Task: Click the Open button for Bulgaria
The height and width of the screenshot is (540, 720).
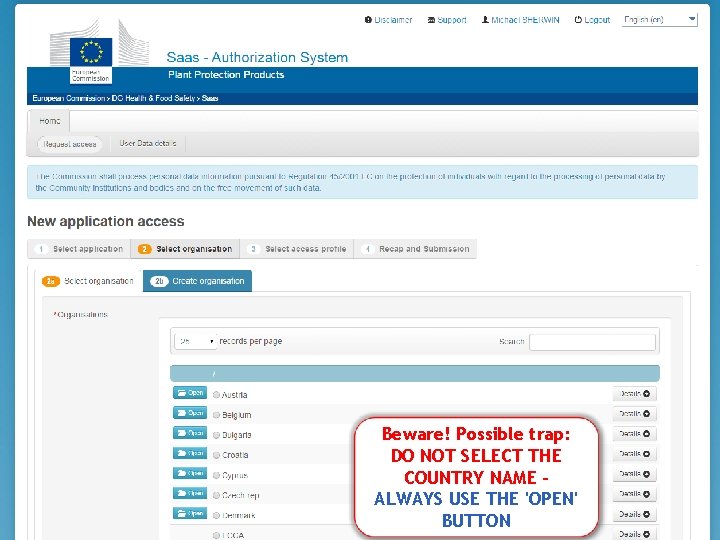Action: [x=190, y=433]
